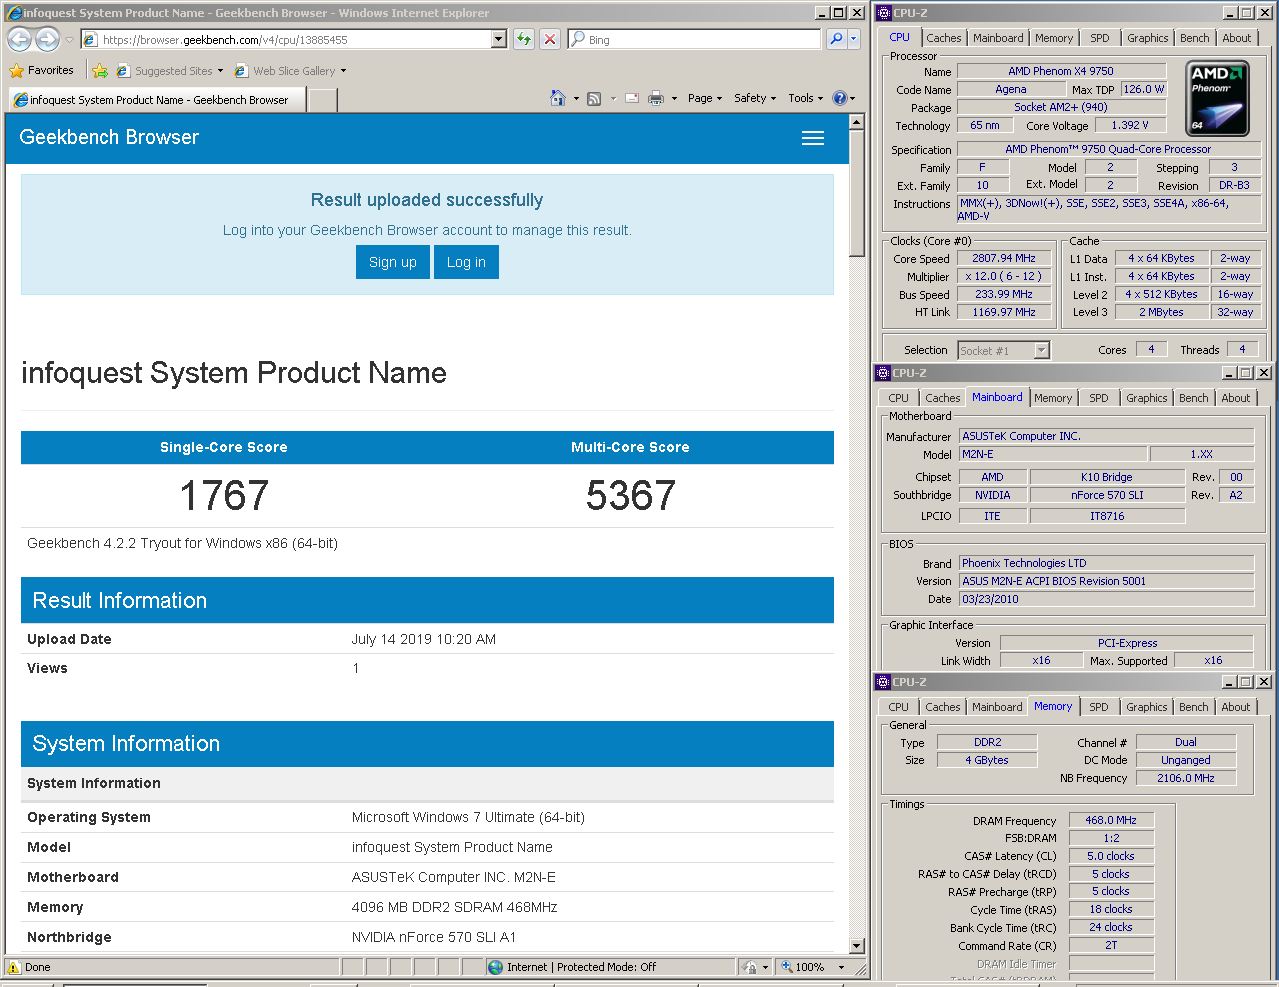Image resolution: width=1279 pixels, height=987 pixels.
Task: Open the Home button dropdown arrow
Action: coord(577,98)
